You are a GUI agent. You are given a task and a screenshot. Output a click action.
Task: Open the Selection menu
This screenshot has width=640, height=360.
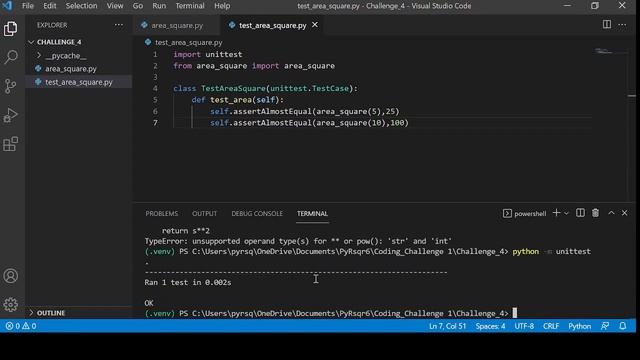(81, 6)
